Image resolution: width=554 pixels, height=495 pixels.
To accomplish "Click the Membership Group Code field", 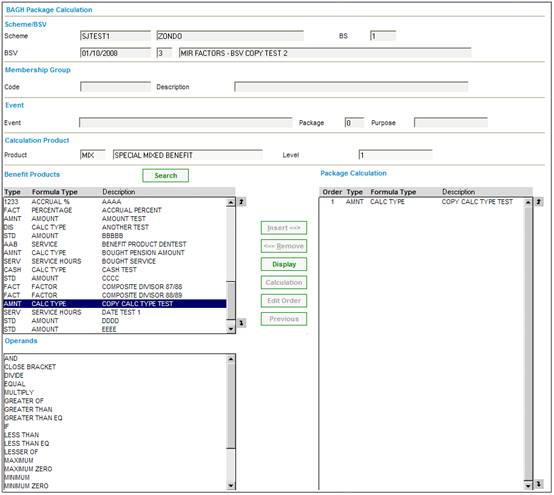I will (116, 87).
